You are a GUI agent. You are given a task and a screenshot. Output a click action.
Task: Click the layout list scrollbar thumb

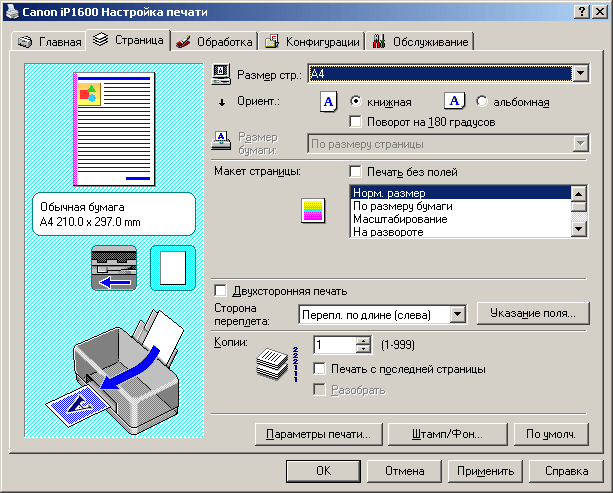pos(579,206)
